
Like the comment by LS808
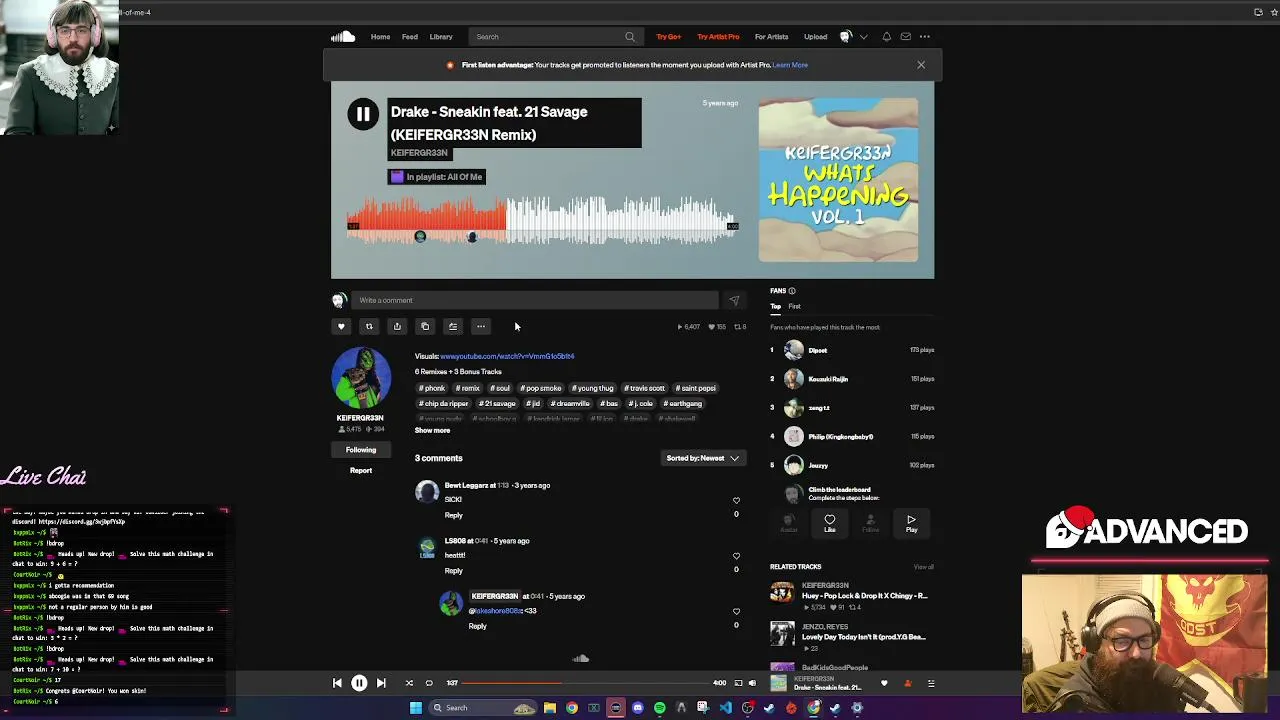pyautogui.click(x=737, y=556)
